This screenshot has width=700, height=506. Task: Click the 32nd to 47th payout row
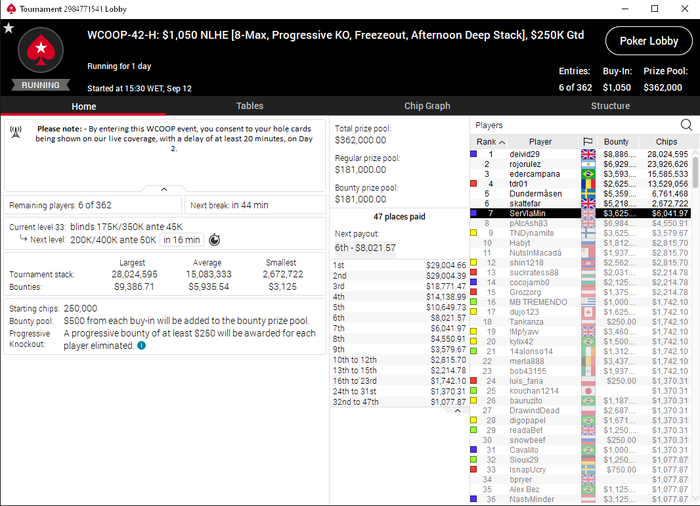pyautogui.click(x=399, y=402)
